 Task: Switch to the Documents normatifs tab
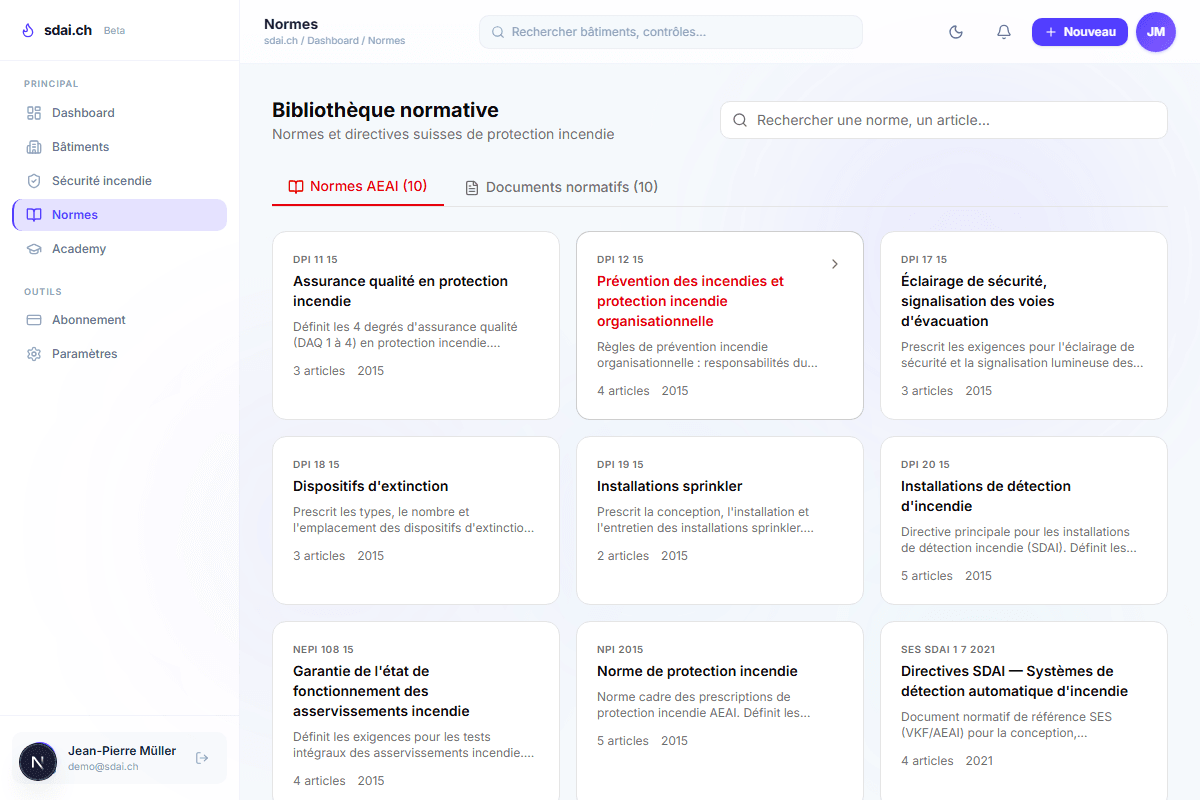click(560, 187)
